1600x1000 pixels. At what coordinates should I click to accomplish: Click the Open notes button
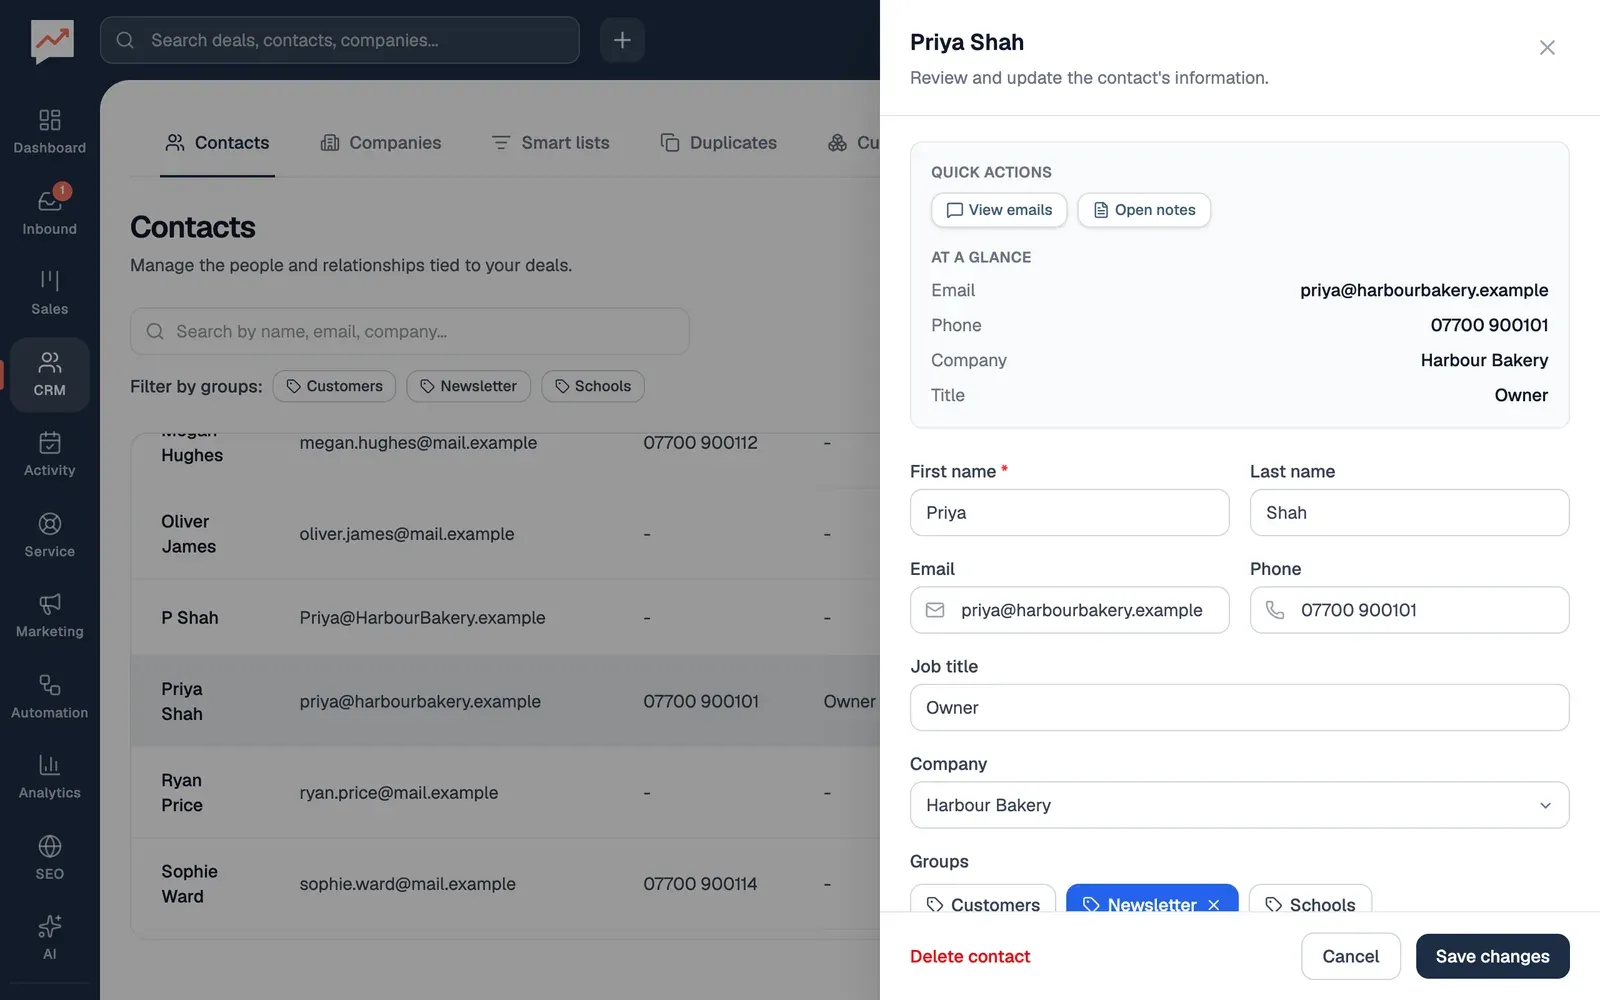pyautogui.click(x=1144, y=210)
